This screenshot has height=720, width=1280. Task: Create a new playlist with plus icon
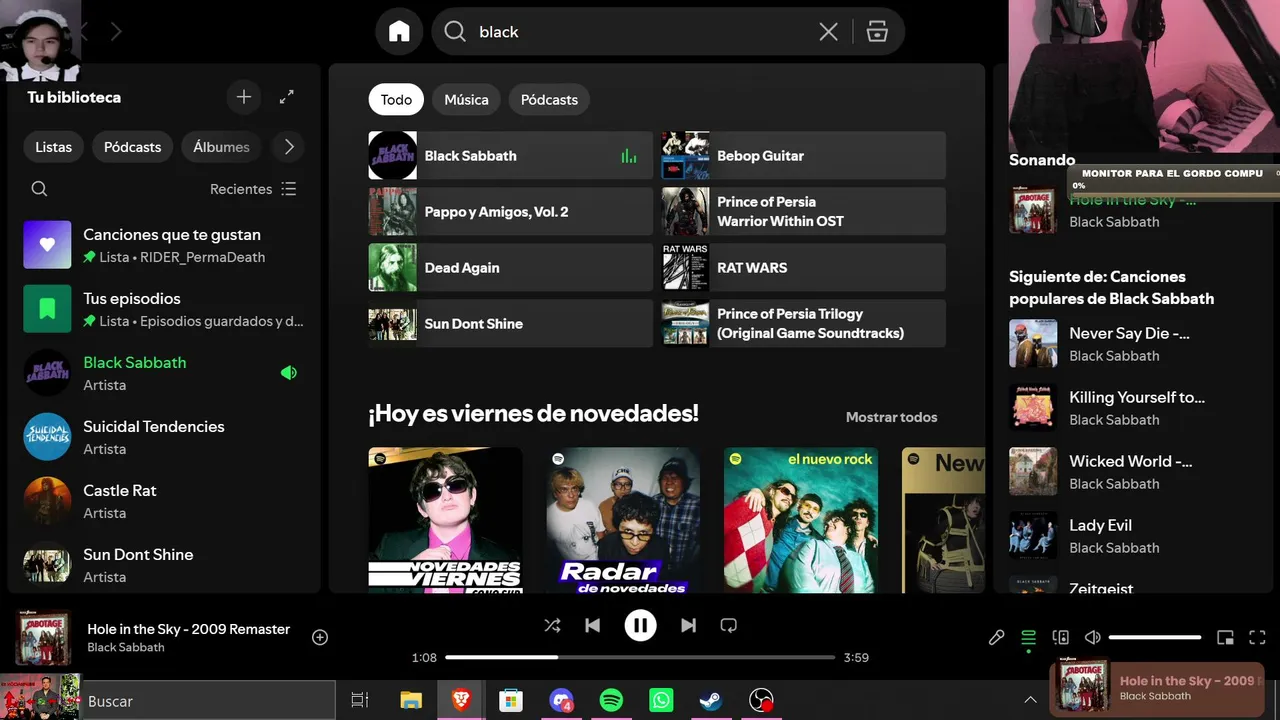click(243, 97)
